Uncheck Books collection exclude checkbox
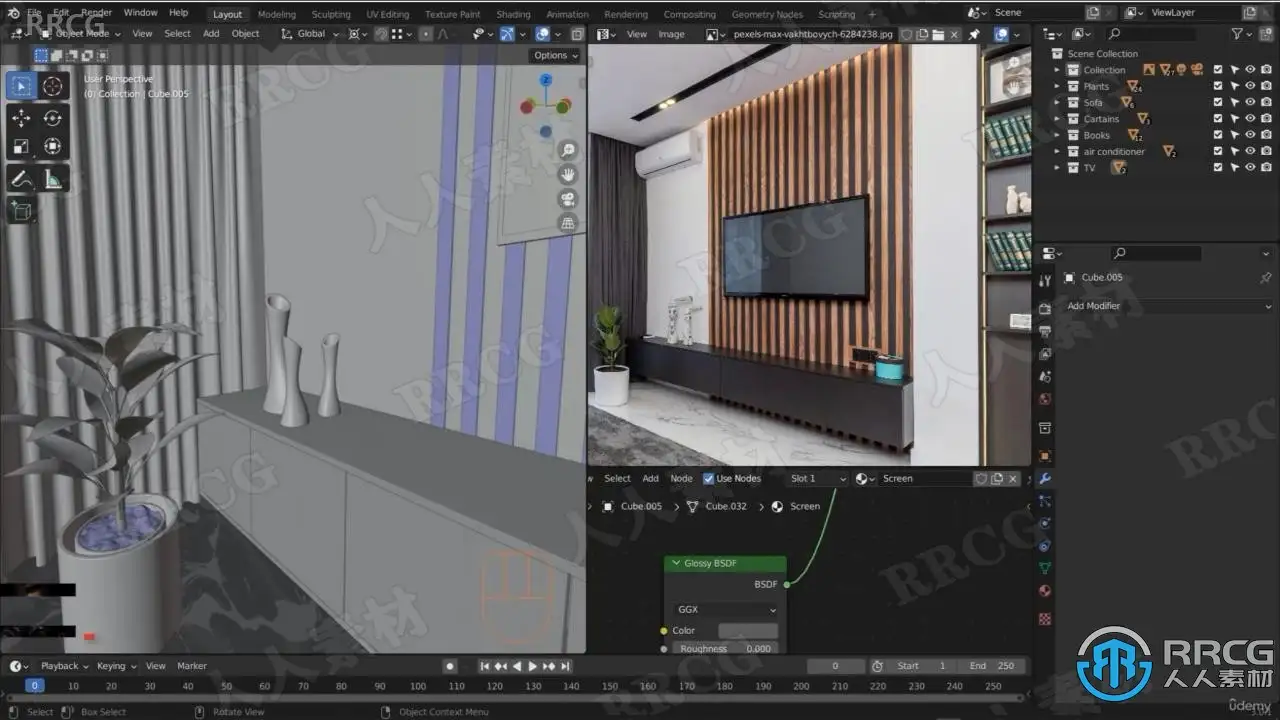Image resolution: width=1280 pixels, height=720 pixels. [1218, 135]
